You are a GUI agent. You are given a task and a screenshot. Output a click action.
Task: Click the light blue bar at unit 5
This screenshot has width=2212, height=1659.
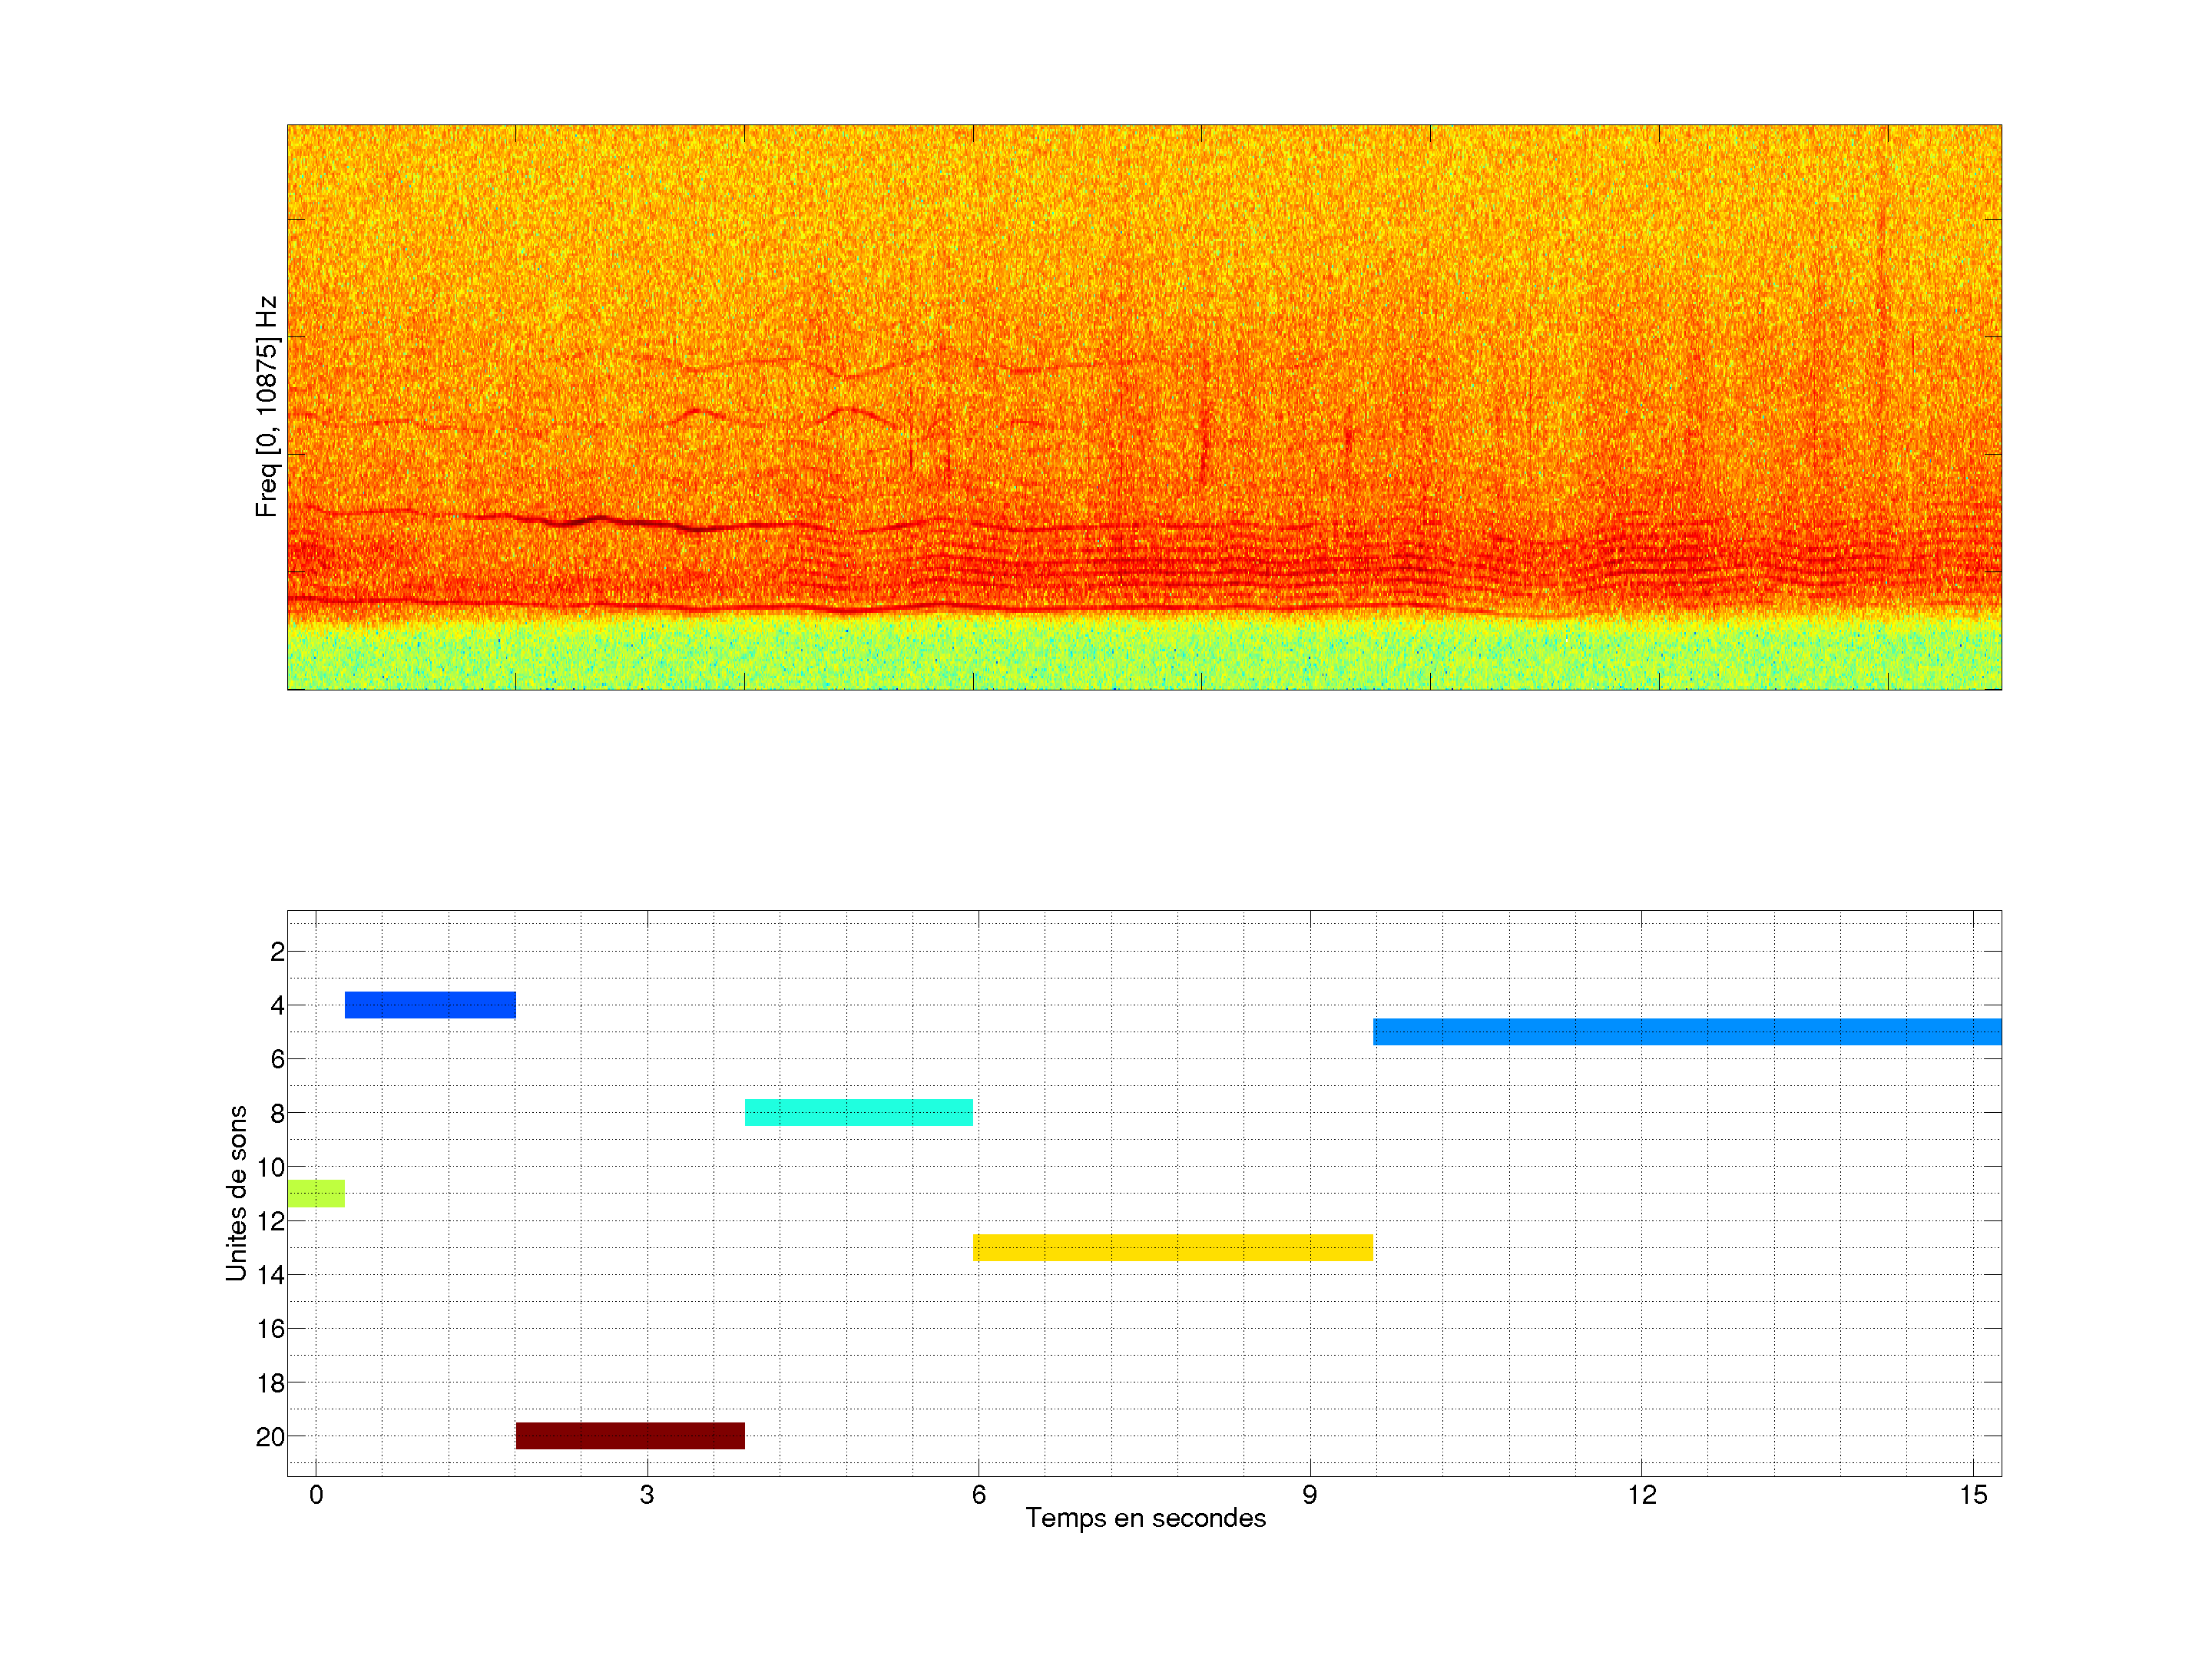(x=1686, y=1031)
